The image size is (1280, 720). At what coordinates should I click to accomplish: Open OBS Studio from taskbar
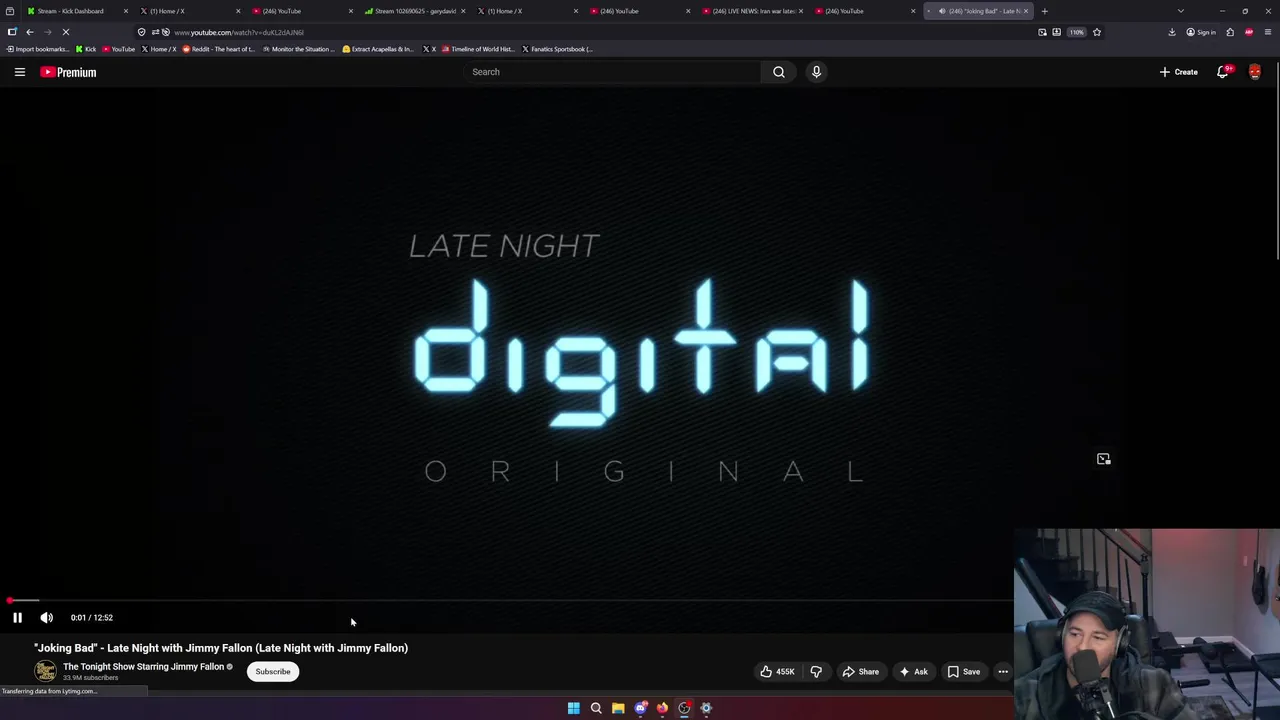(684, 708)
